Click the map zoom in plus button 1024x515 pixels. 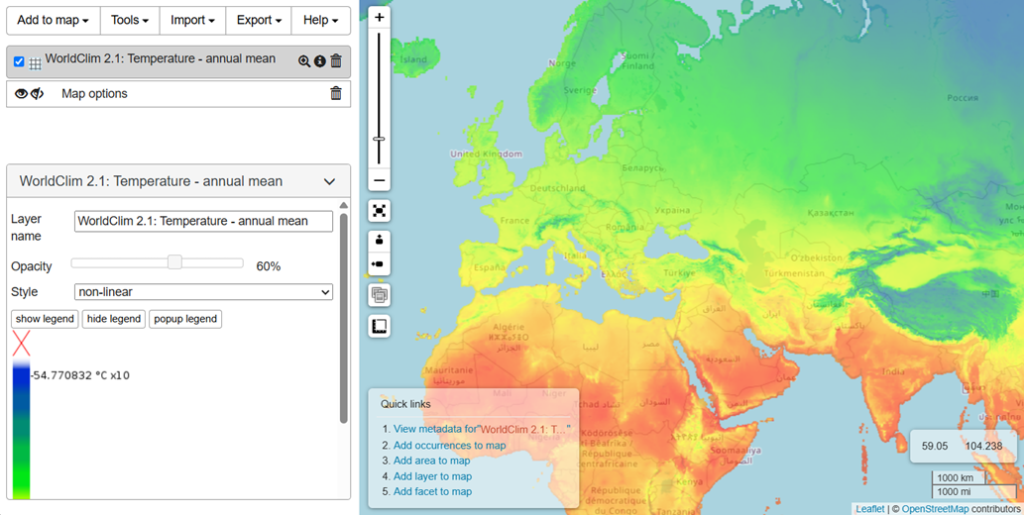(379, 17)
